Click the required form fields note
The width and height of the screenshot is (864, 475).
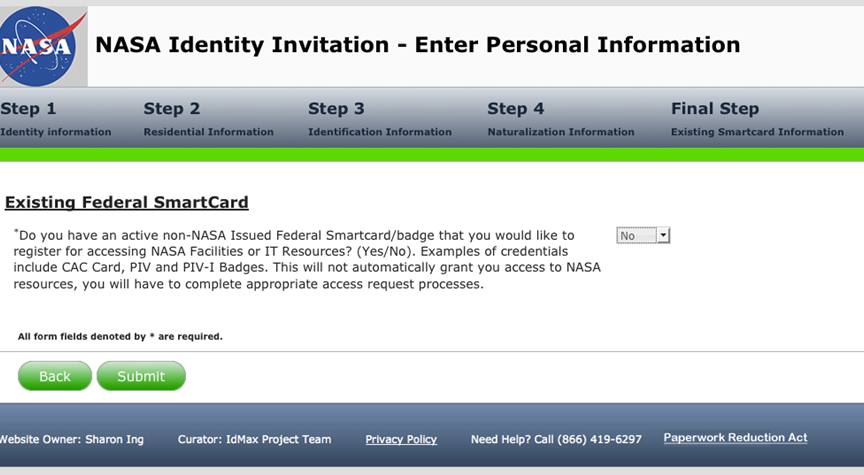tap(120, 337)
